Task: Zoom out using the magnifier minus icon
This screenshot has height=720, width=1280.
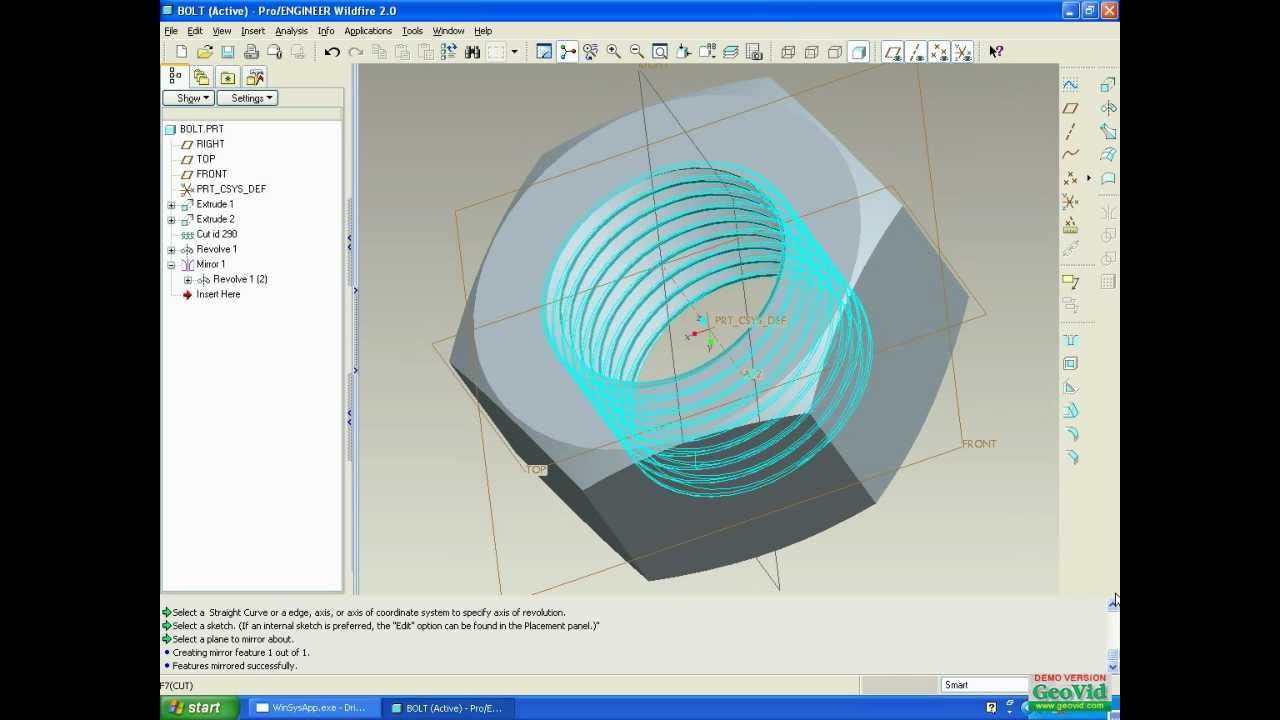Action: pos(637,52)
